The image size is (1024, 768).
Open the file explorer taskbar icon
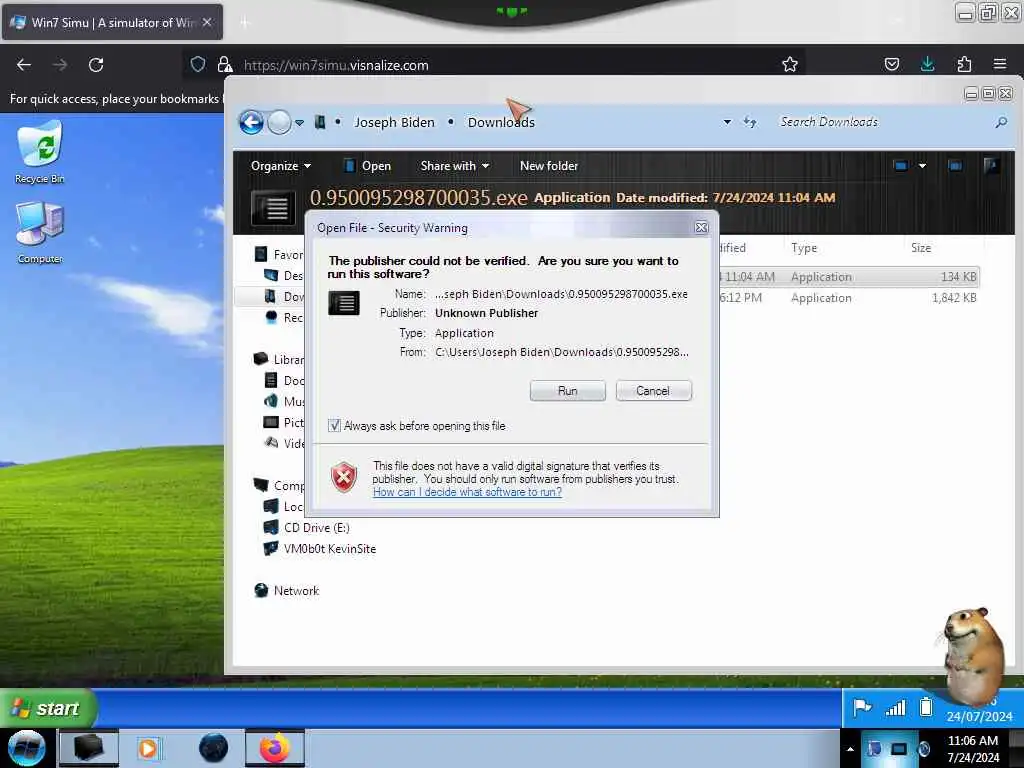pos(88,748)
